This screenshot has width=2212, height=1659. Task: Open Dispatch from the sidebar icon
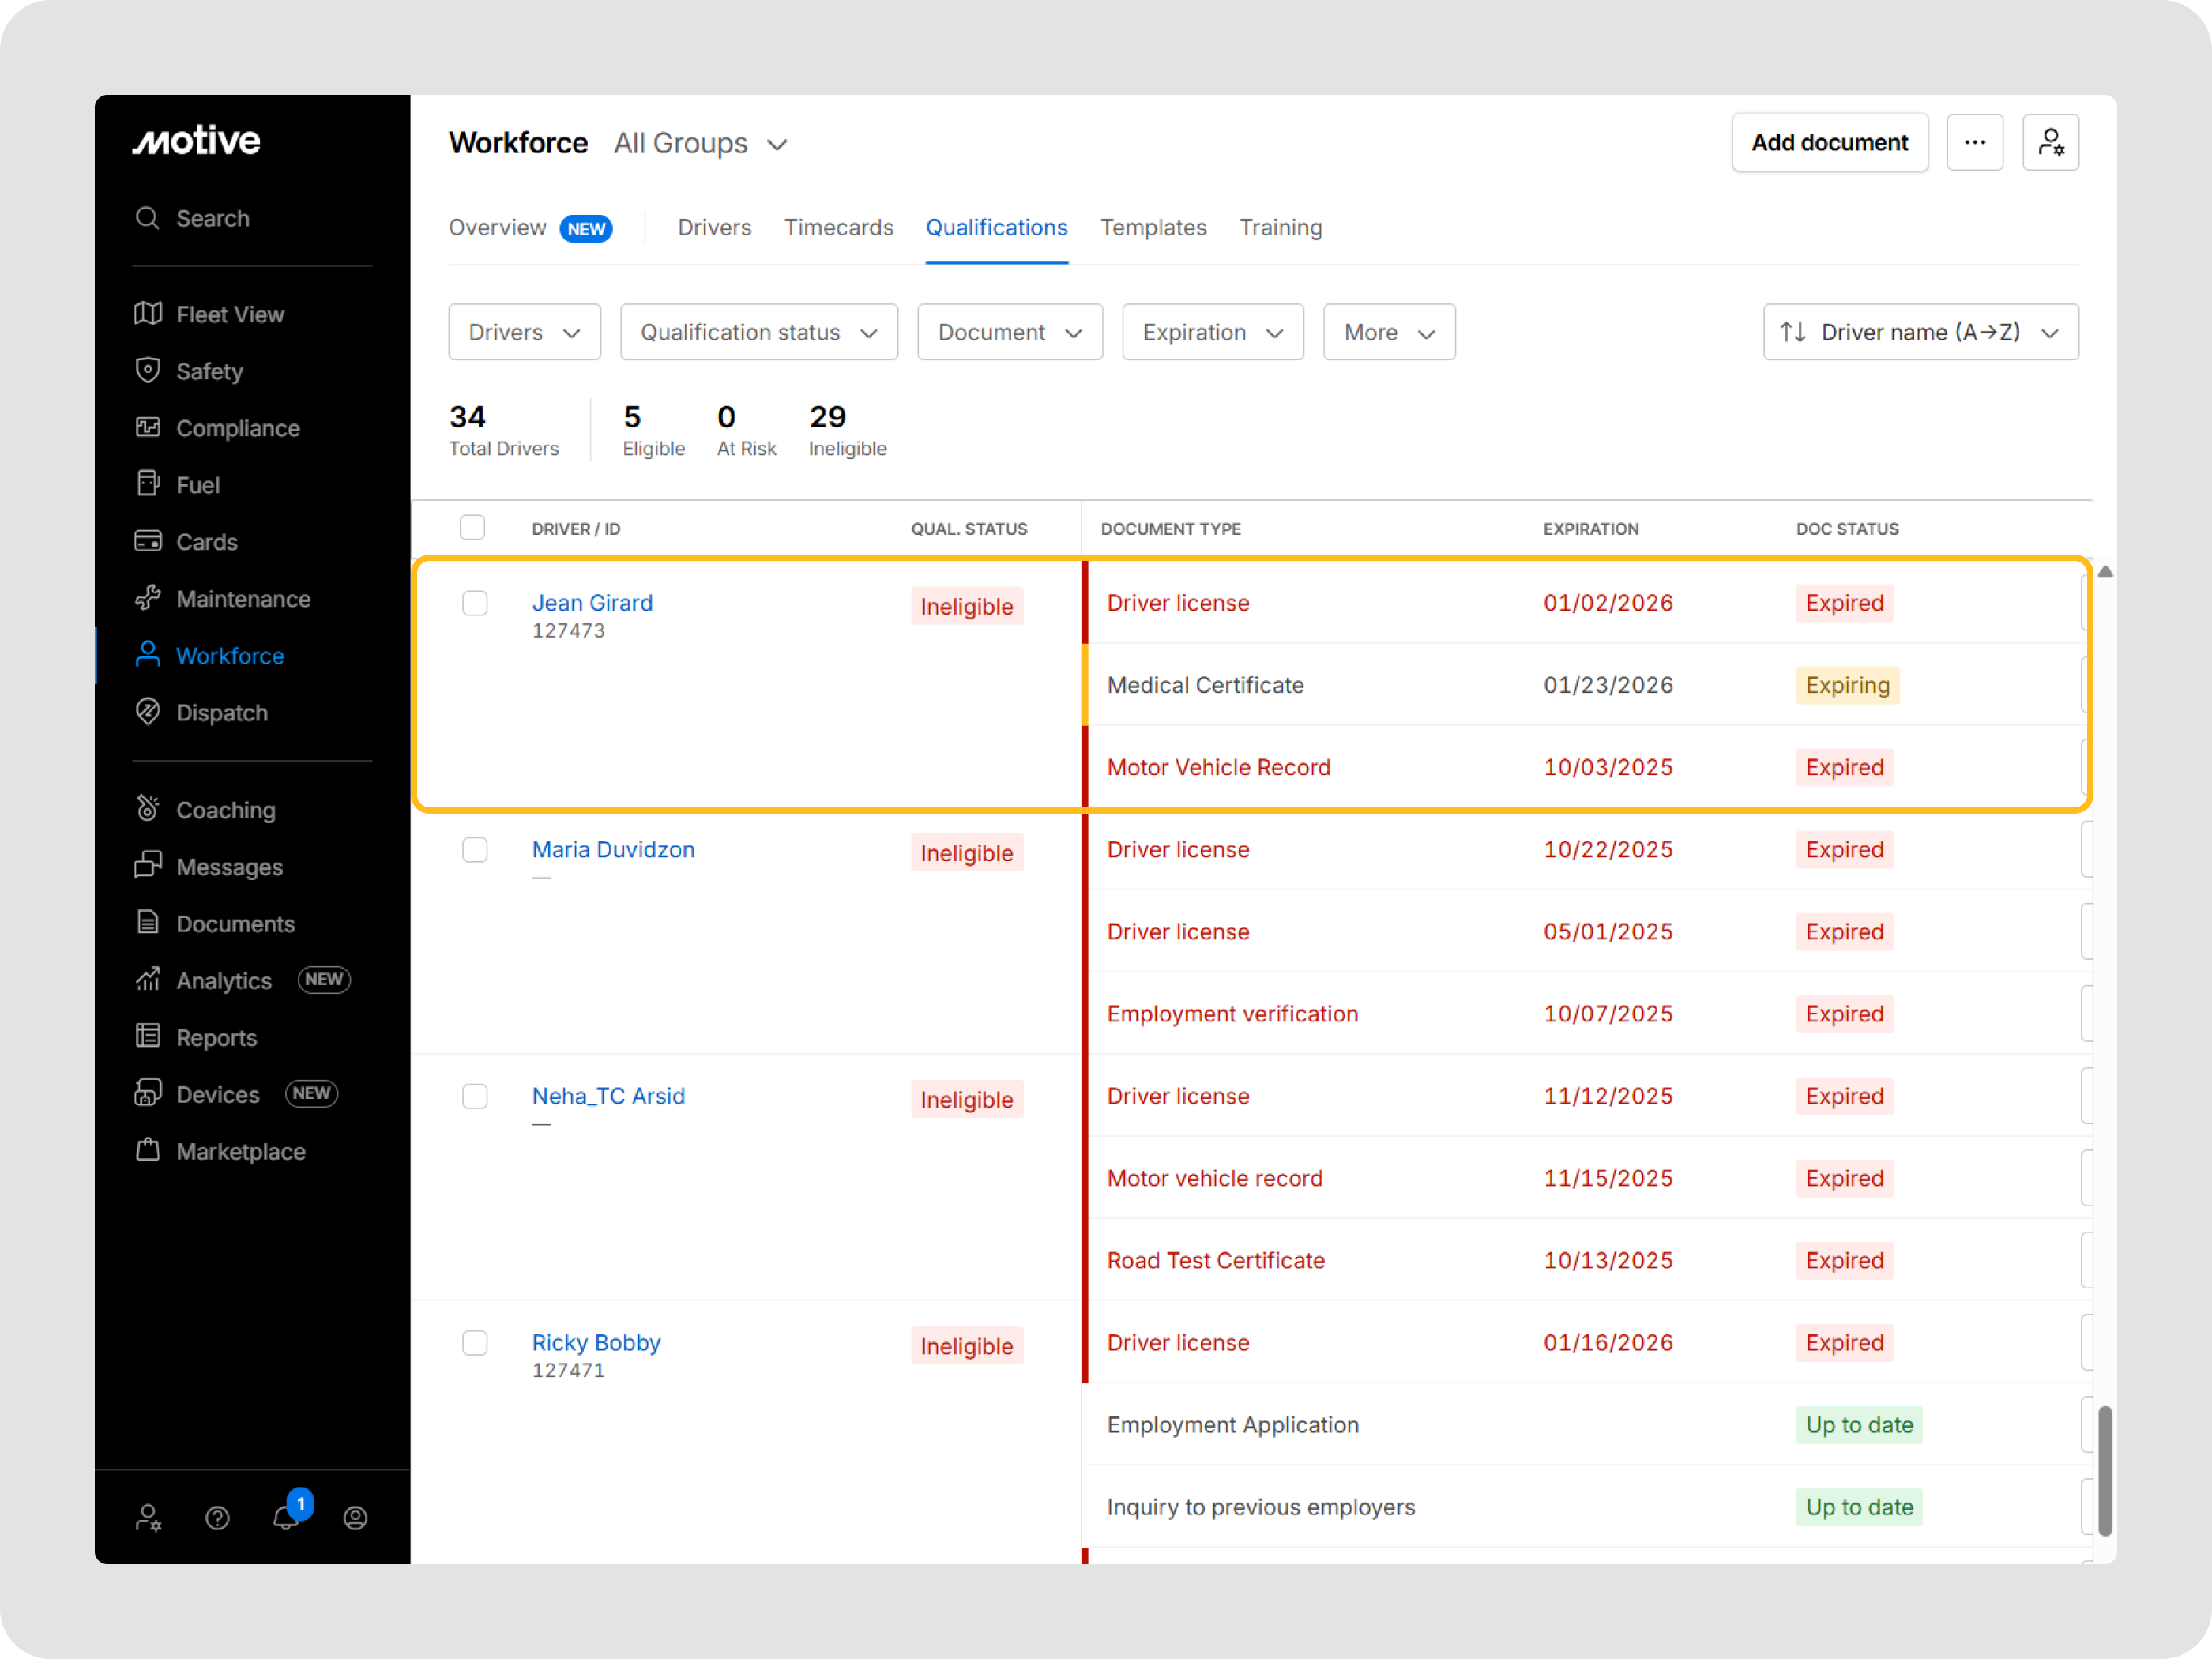[148, 712]
